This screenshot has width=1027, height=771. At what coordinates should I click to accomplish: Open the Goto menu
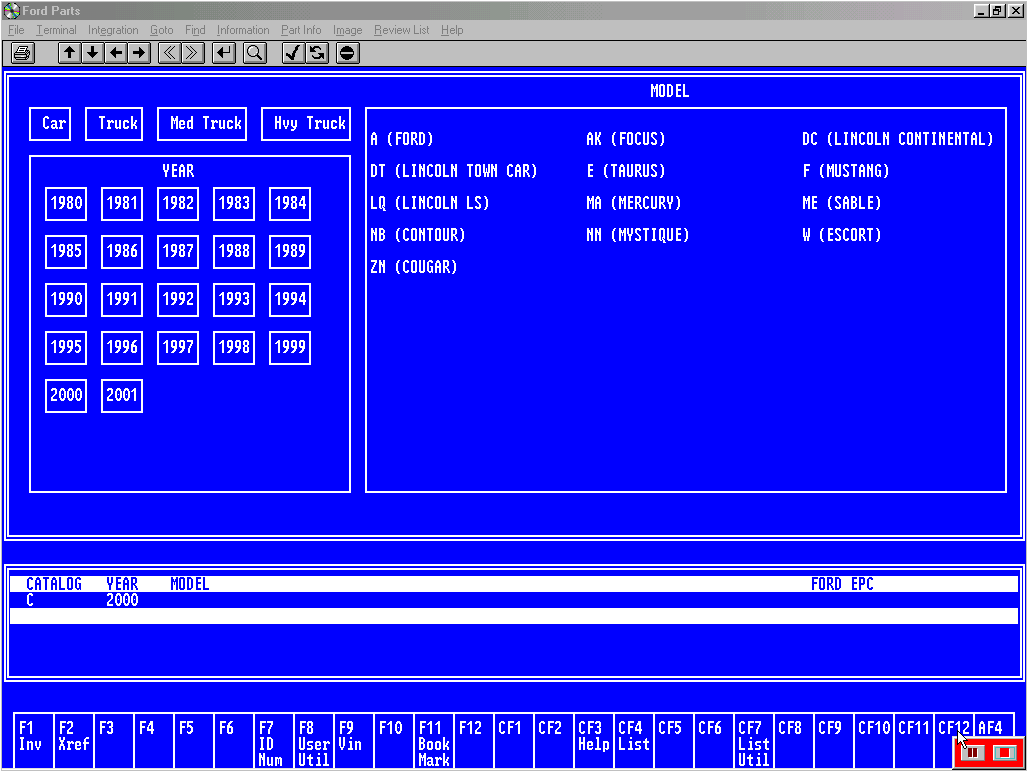pyautogui.click(x=162, y=30)
